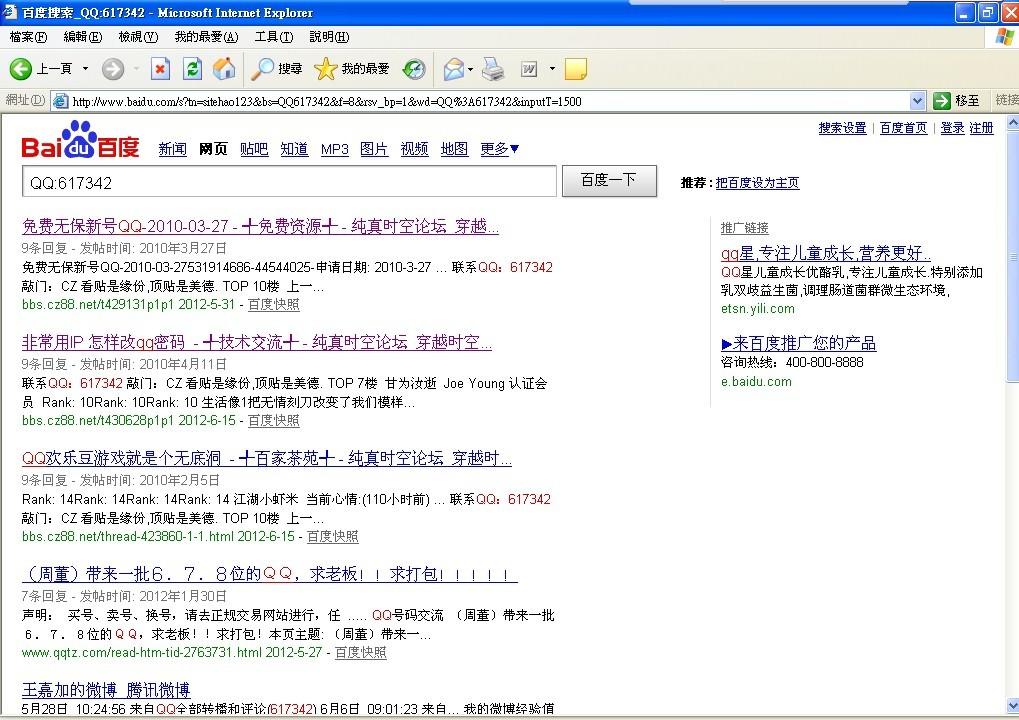
Task: Open the Edit button dropdown arrow
Action: point(552,69)
